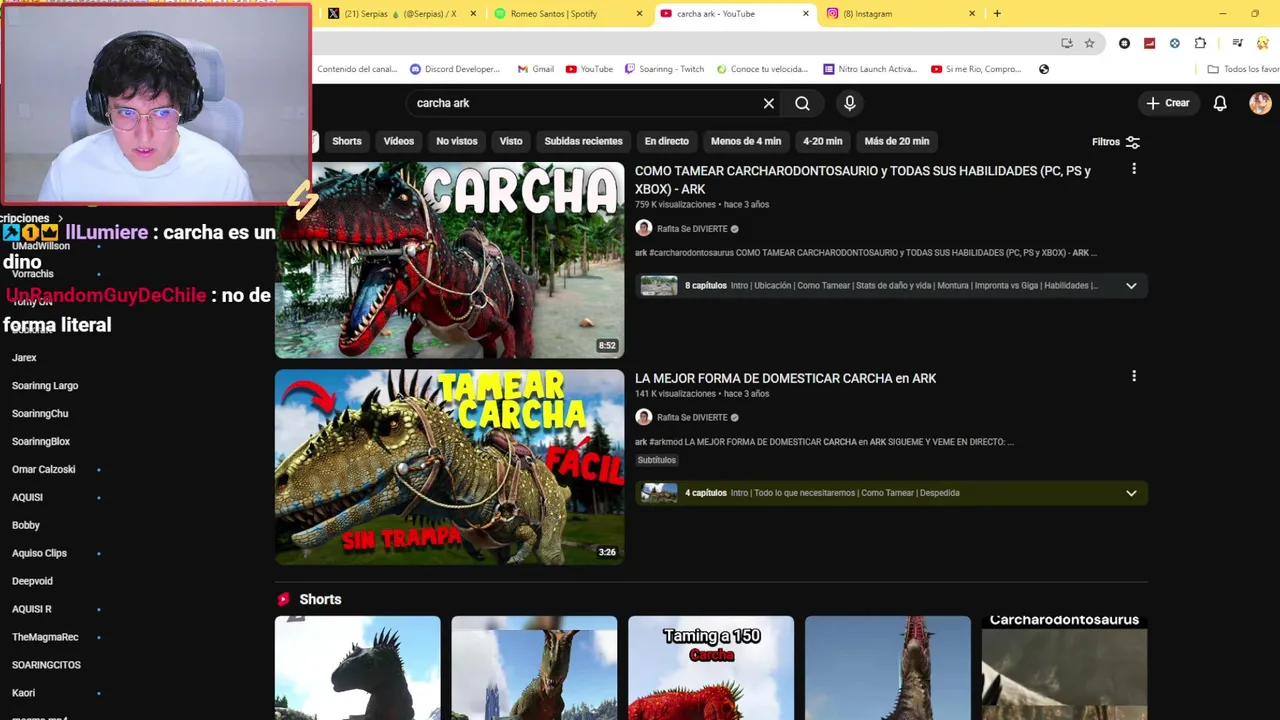The image size is (1280, 720).
Task: Open the Omar Calzoski subscription
Action: [44, 469]
